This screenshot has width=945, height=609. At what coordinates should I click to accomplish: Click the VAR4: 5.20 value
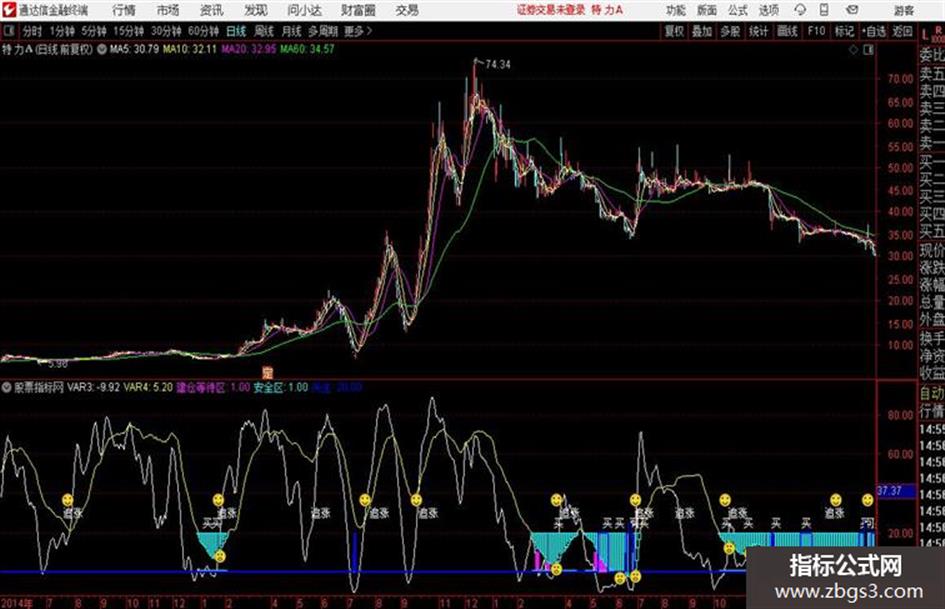148,387
